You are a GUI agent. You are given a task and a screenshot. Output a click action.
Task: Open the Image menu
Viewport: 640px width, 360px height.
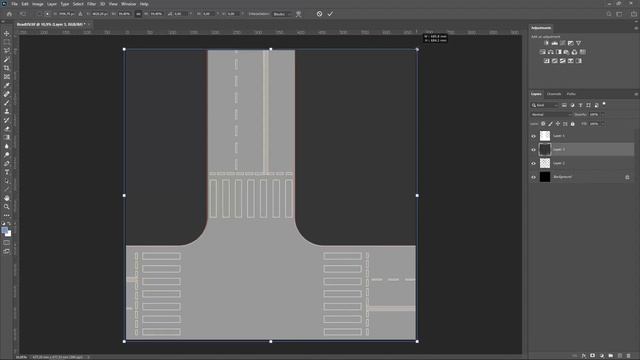point(38,4)
